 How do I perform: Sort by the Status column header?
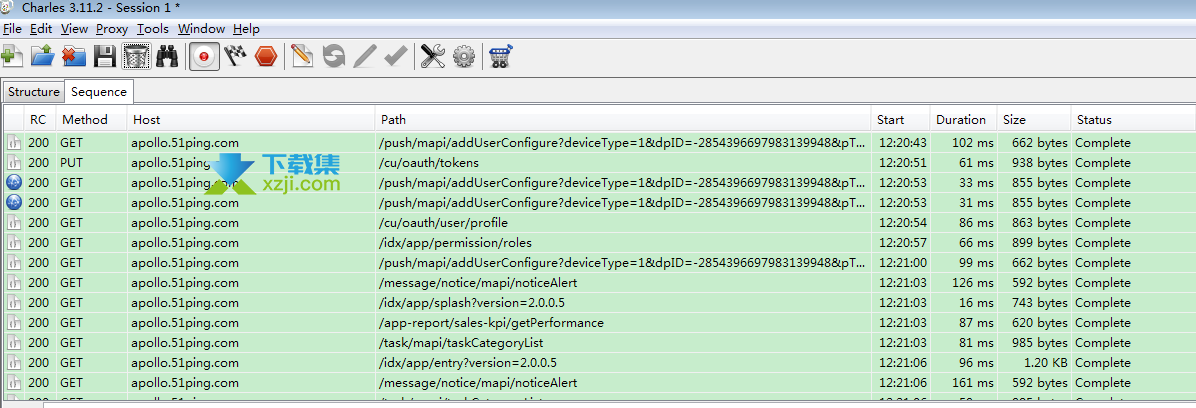coord(1132,120)
